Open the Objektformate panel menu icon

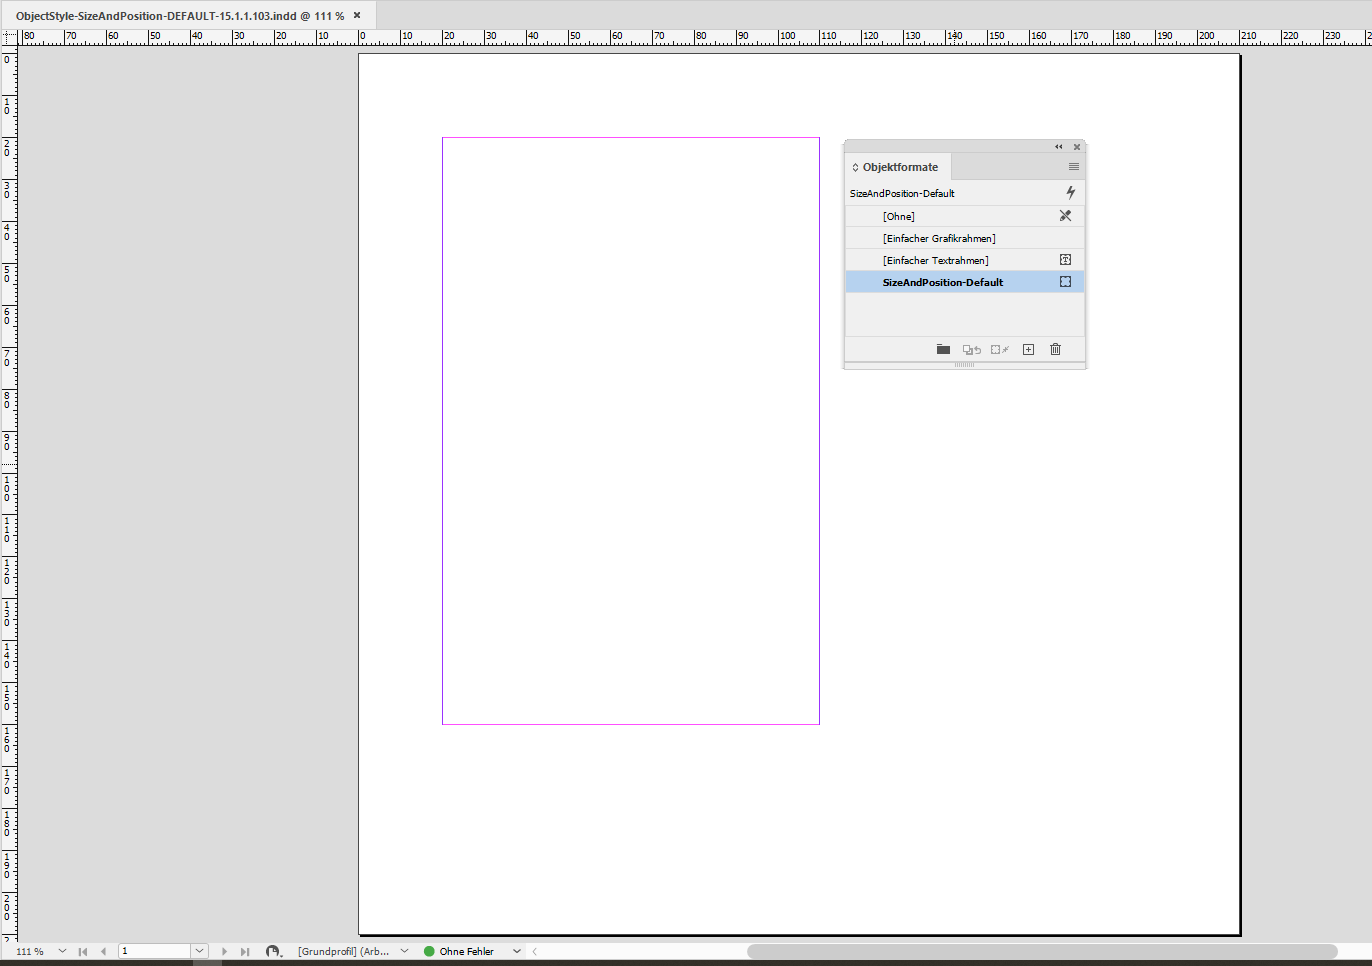pos(1073,166)
